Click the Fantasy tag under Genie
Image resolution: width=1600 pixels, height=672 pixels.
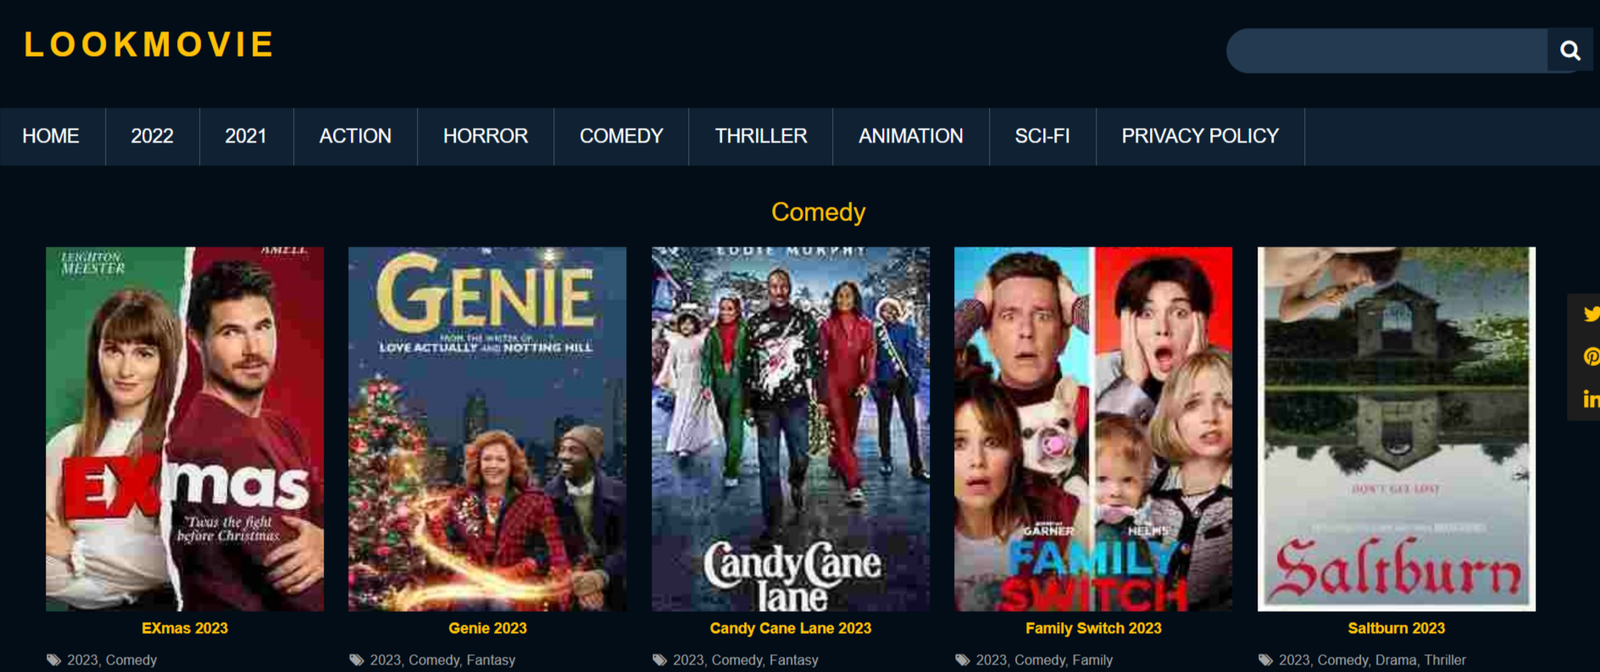point(491,660)
